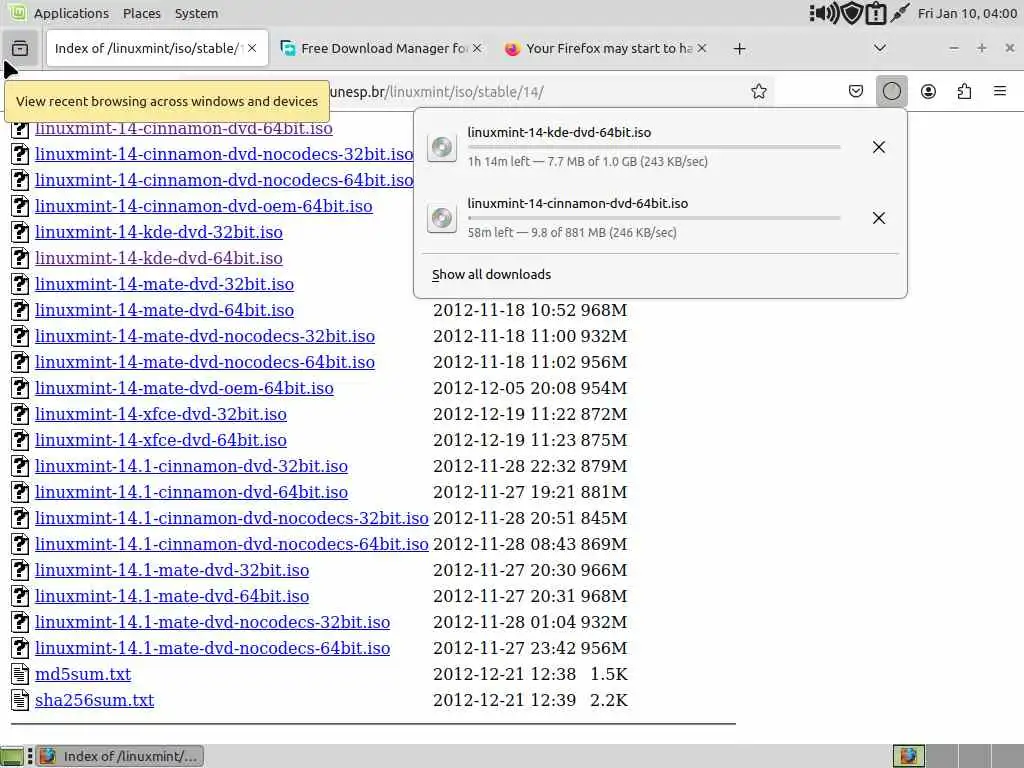1024x768 pixels.
Task: Open the System menu
Action: coord(197,13)
